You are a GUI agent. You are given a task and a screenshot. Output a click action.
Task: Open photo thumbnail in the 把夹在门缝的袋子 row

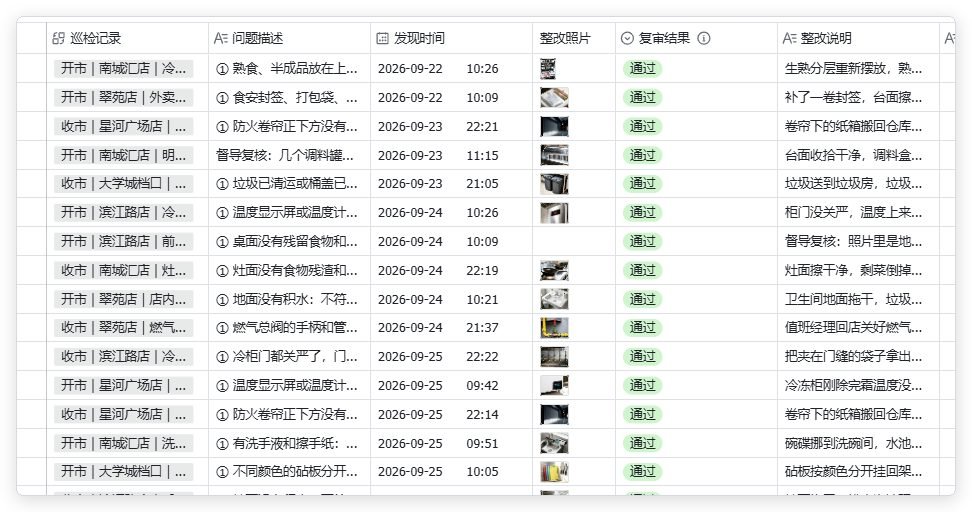click(x=554, y=357)
